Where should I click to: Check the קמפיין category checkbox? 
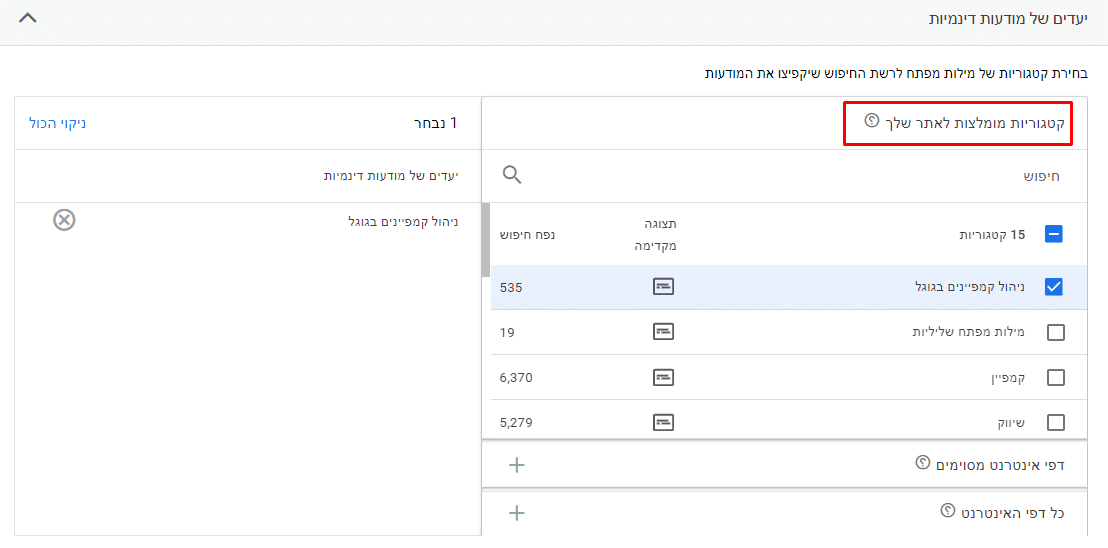click(1055, 378)
